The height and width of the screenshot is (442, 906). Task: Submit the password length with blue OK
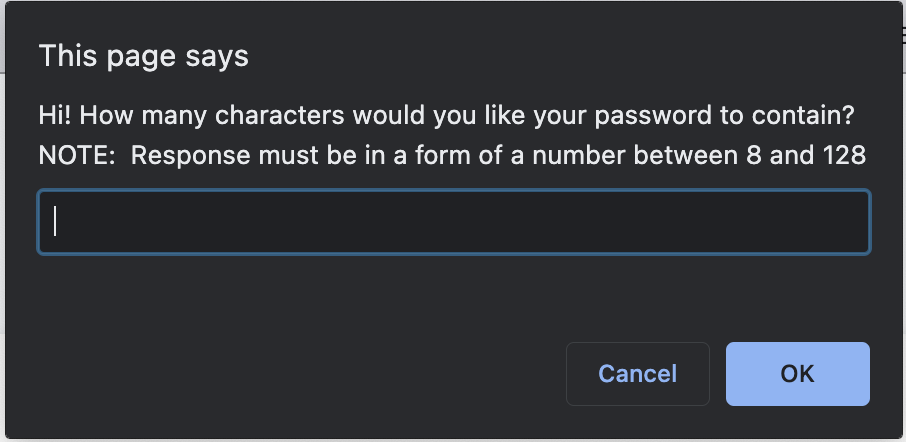click(x=797, y=374)
